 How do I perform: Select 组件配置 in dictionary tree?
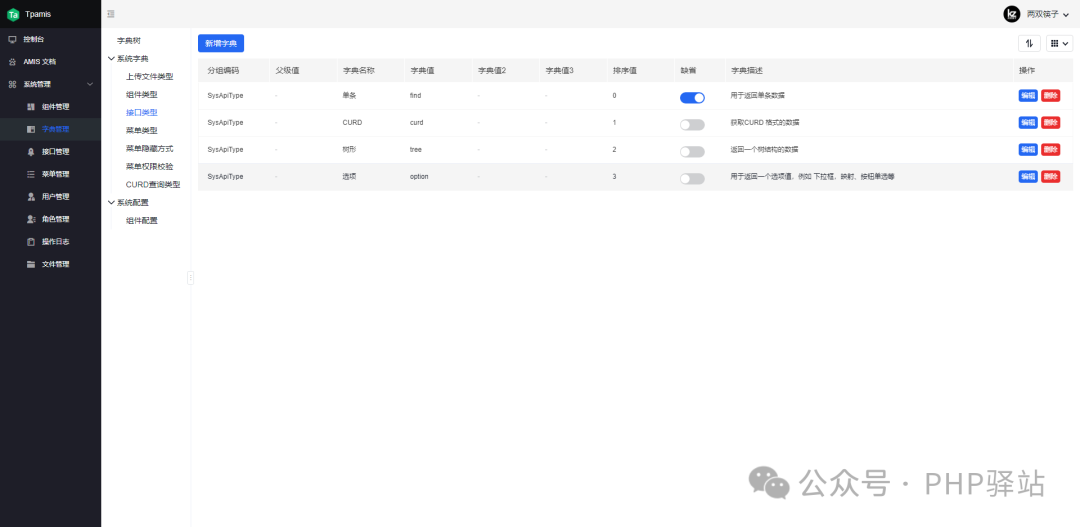[141, 220]
